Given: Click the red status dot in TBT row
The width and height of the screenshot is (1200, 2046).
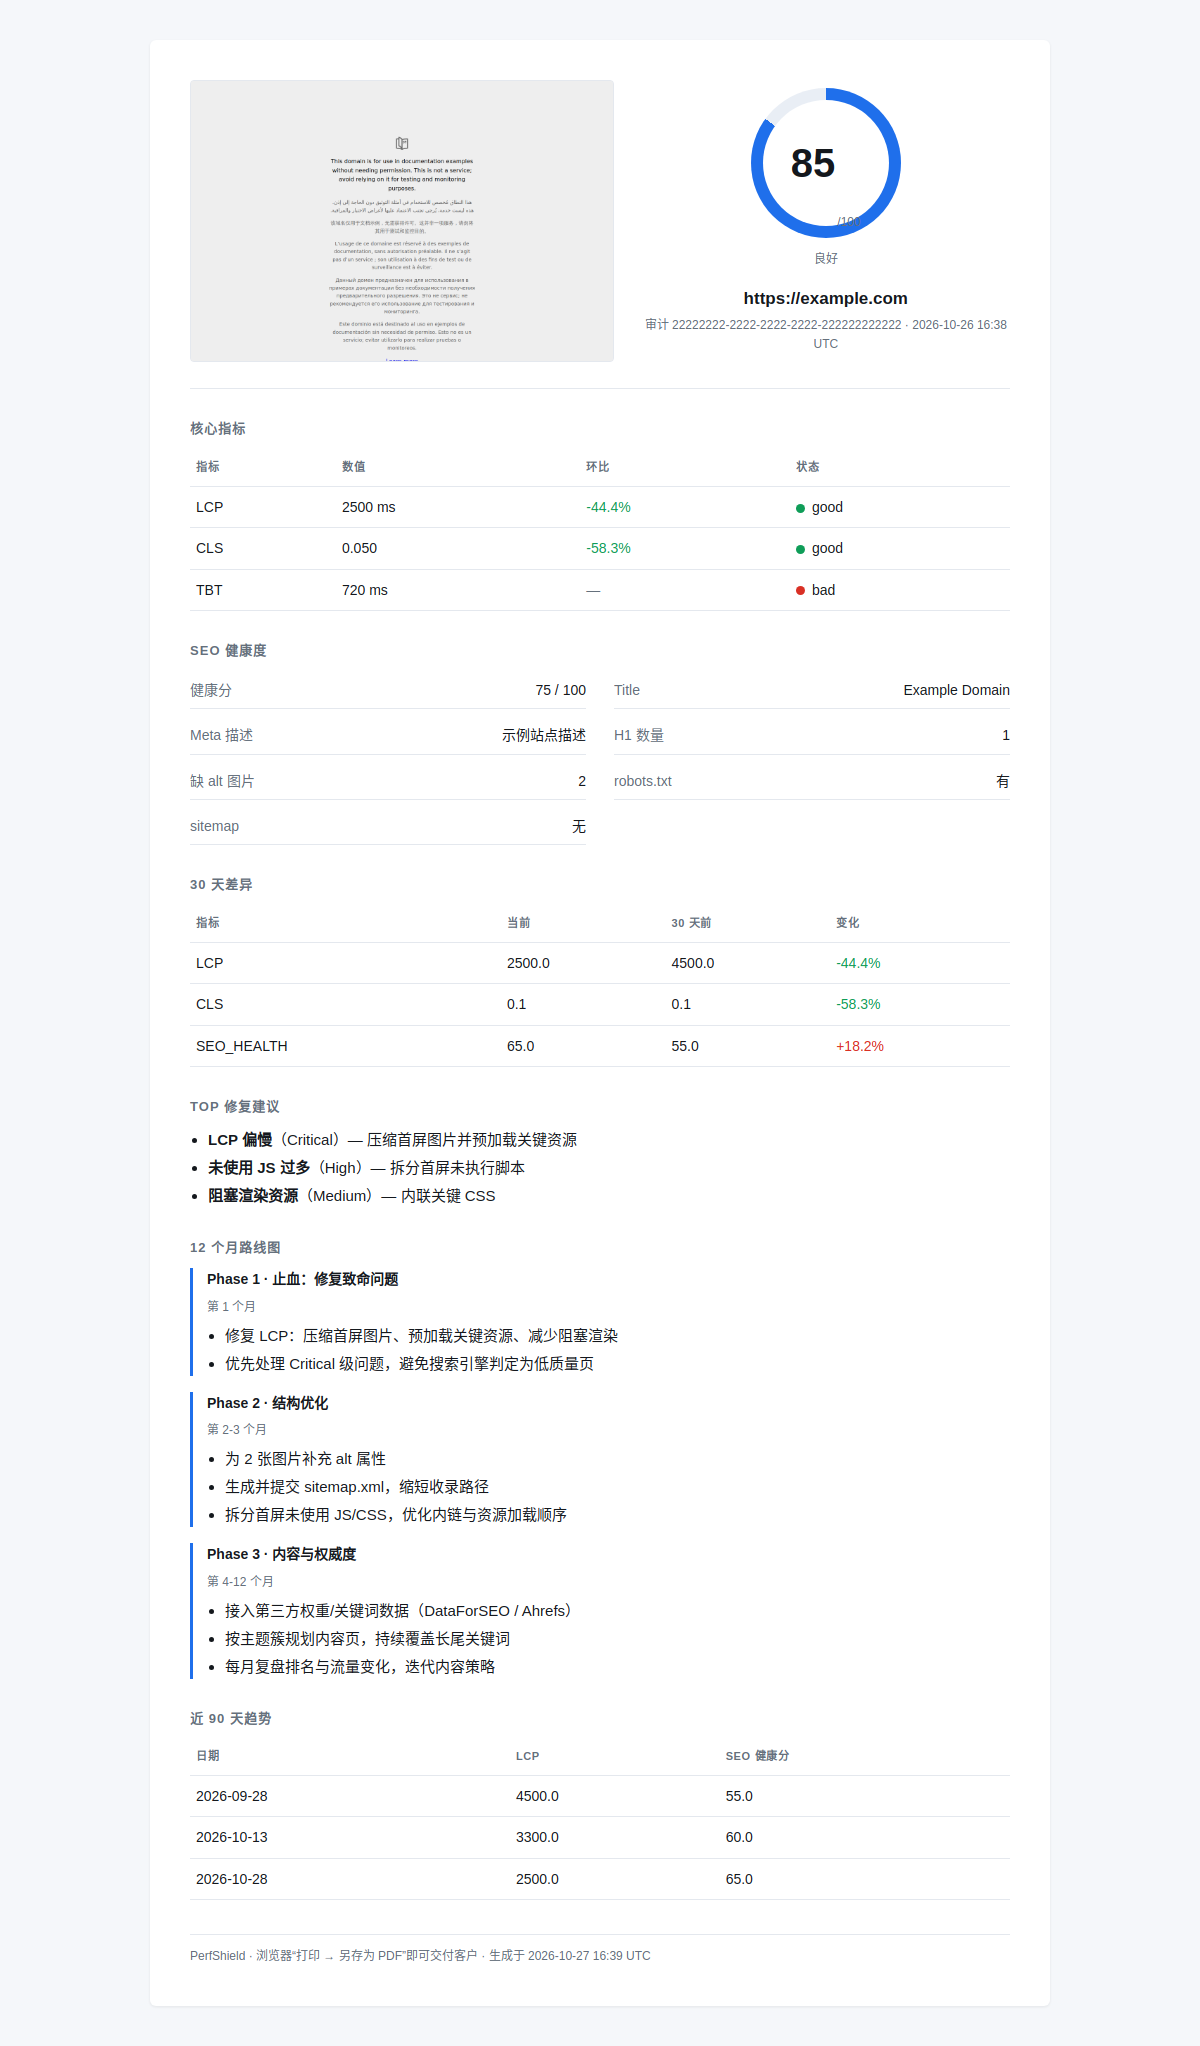Looking at the screenshot, I should tap(800, 590).
